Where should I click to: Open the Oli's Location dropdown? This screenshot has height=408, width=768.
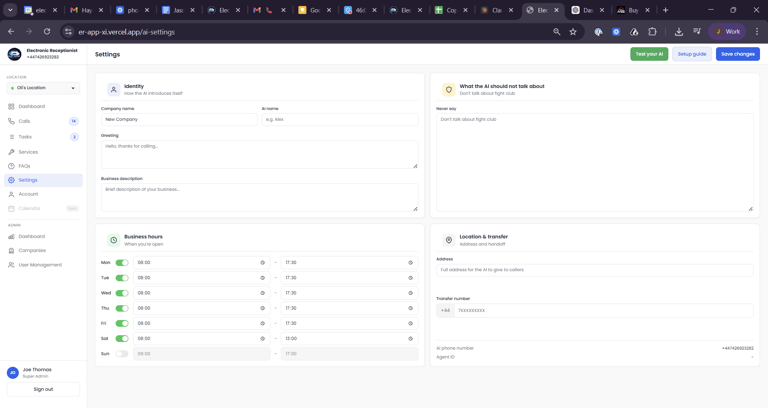[43, 88]
